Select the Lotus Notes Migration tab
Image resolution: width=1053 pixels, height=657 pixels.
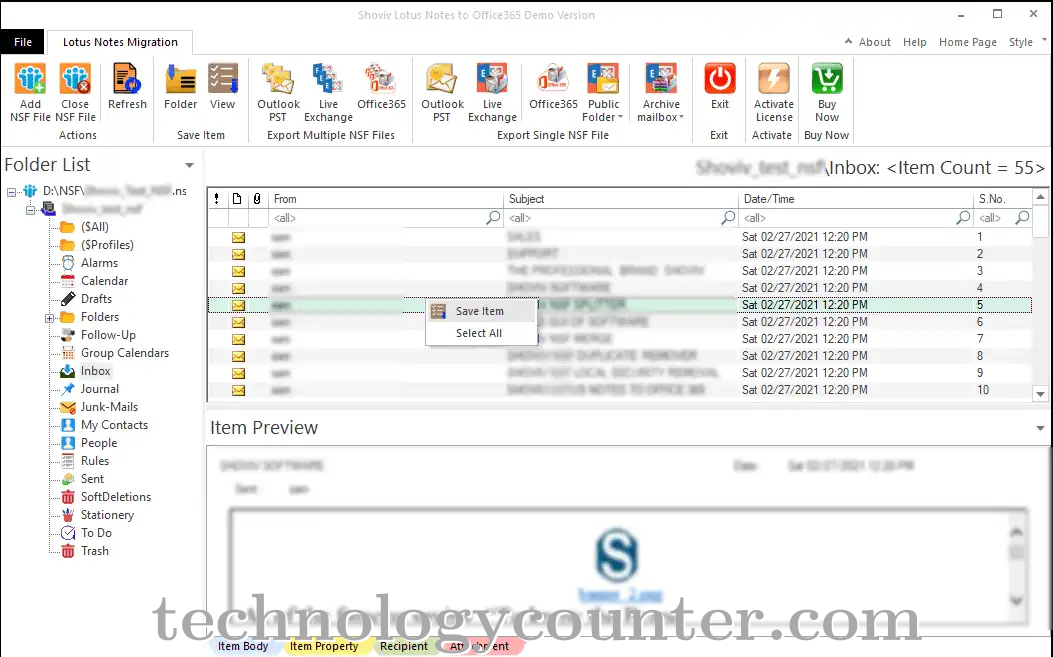(x=120, y=42)
